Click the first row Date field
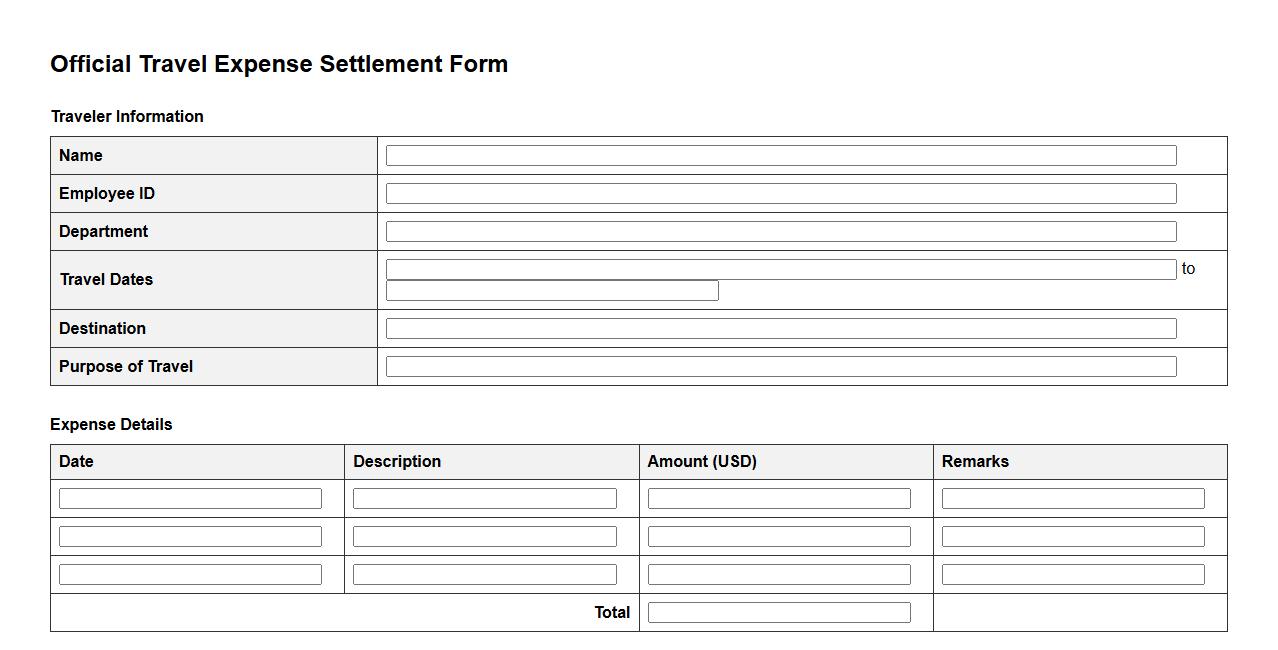Screen dimensions: 1278x650 tap(190, 499)
